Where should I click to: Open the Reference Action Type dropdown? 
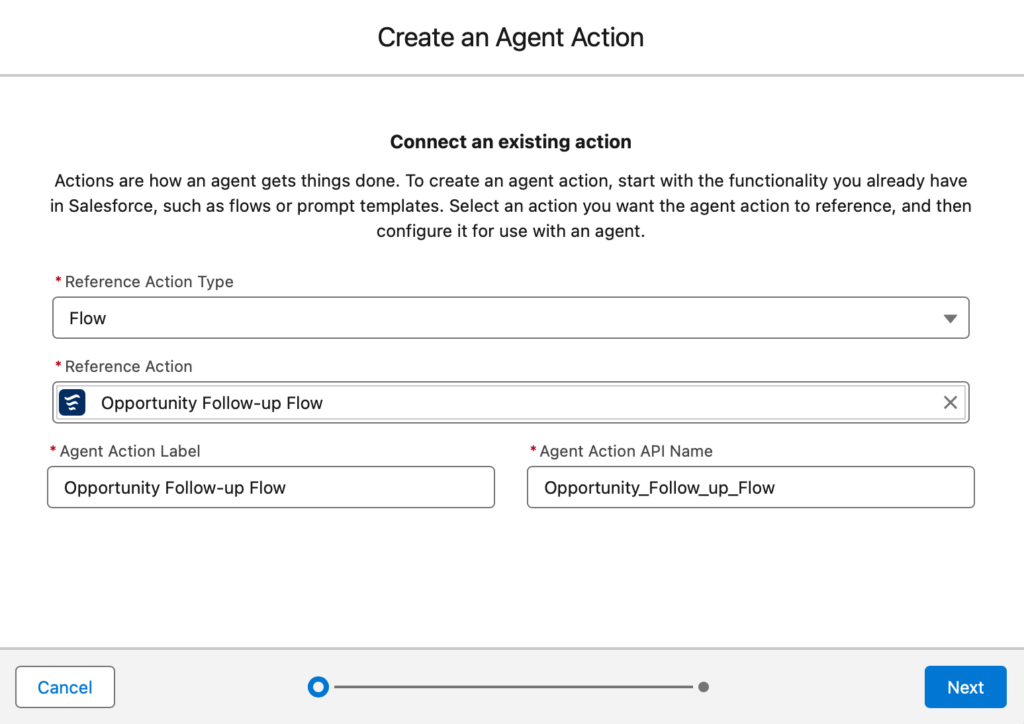511,317
